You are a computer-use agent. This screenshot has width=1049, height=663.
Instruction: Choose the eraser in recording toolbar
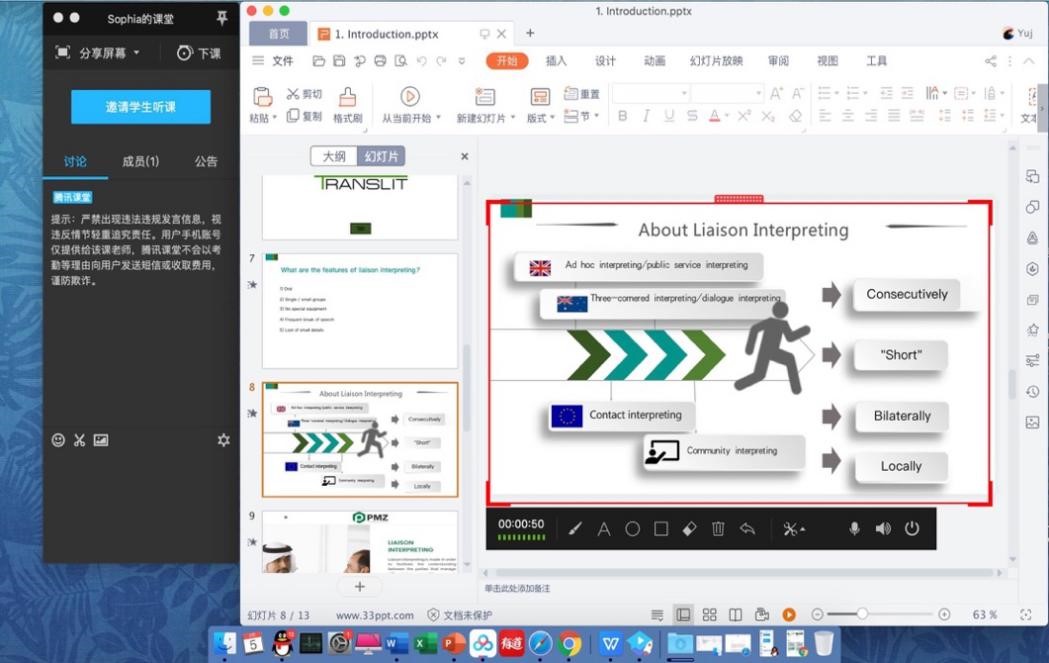[689, 529]
